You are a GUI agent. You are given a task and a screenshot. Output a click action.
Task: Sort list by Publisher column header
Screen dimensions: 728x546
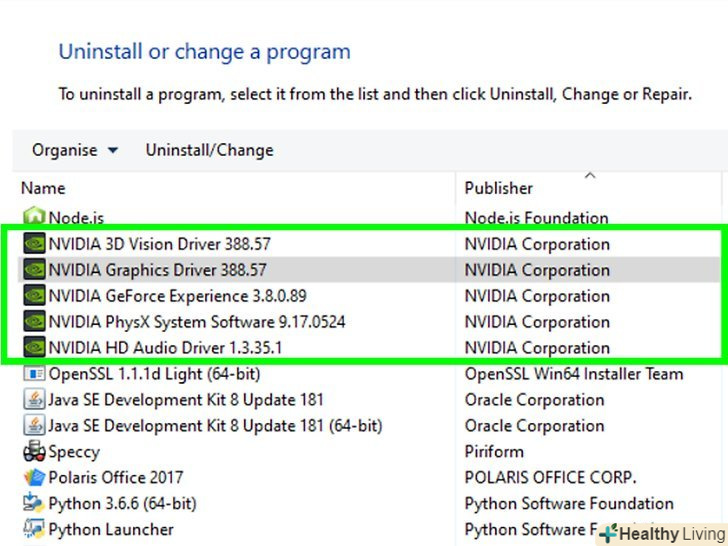pyautogui.click(x=499, y=188)
